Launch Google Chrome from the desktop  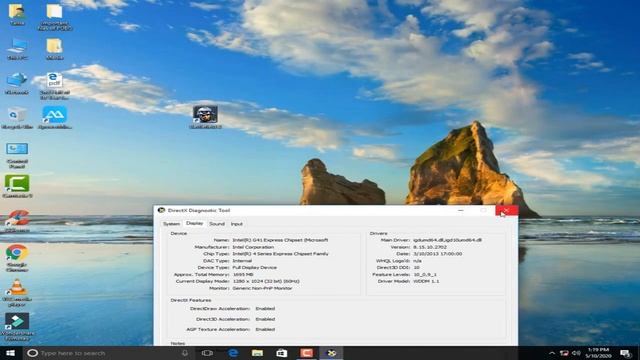(x=17, y=258)
